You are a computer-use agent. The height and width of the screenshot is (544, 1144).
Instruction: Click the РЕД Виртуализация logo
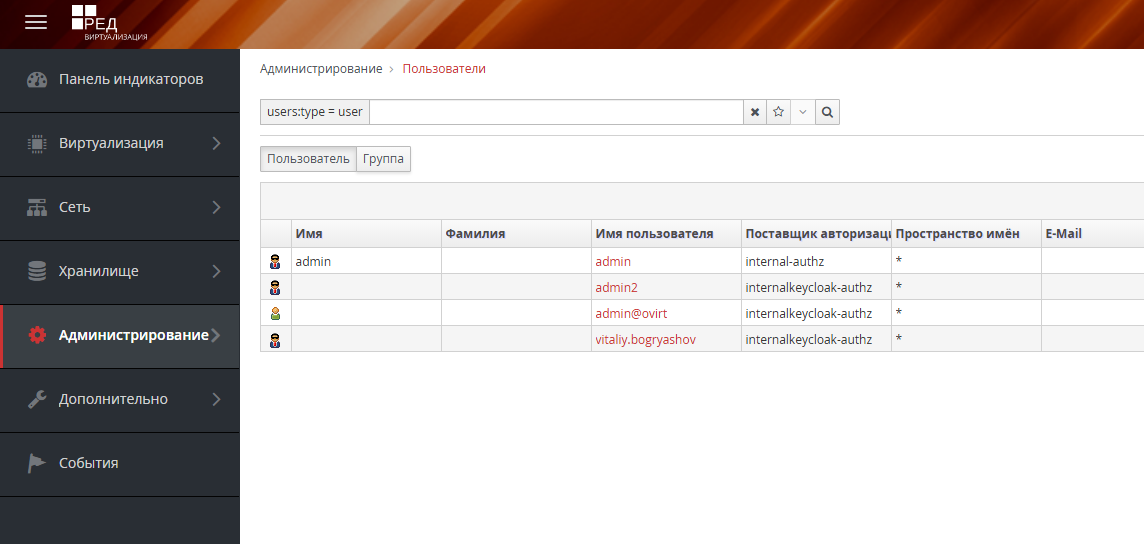[109, 23]
